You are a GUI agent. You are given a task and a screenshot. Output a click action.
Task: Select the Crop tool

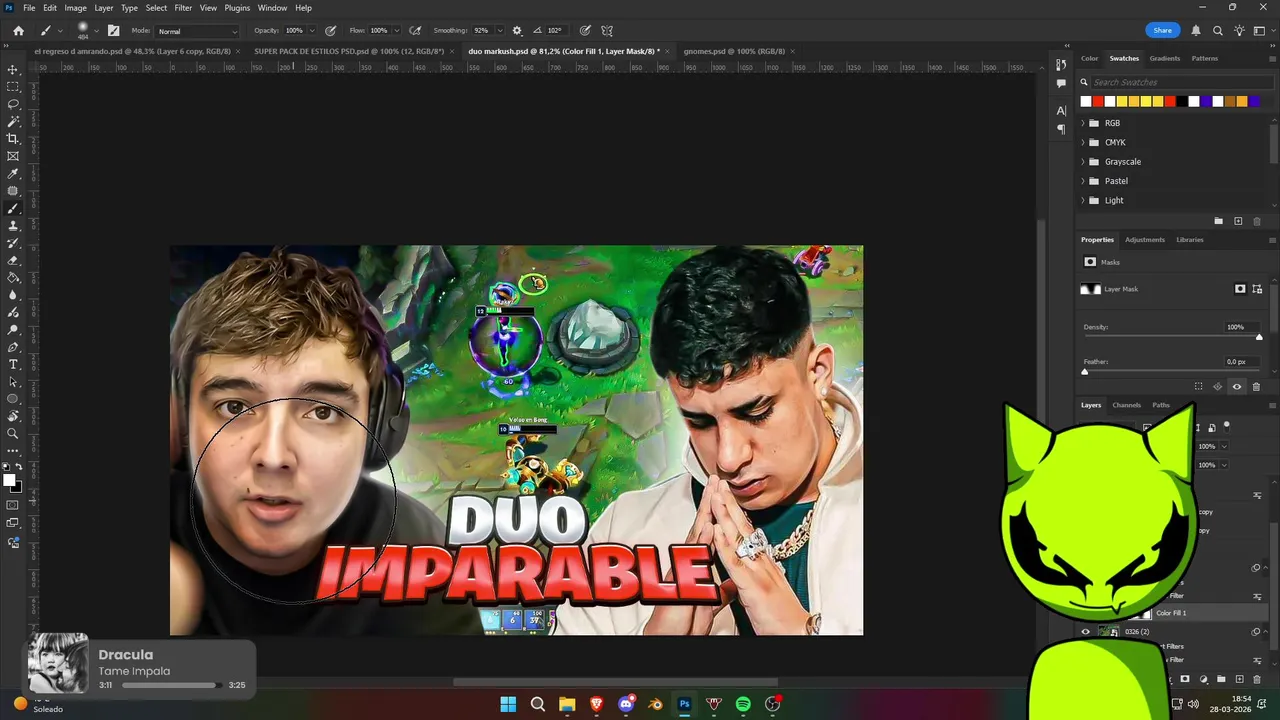[13, 139]
